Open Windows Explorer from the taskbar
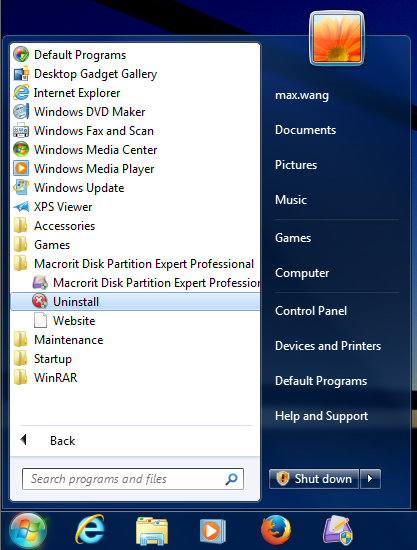Screen dimensions: 417x550 [152, 531]
